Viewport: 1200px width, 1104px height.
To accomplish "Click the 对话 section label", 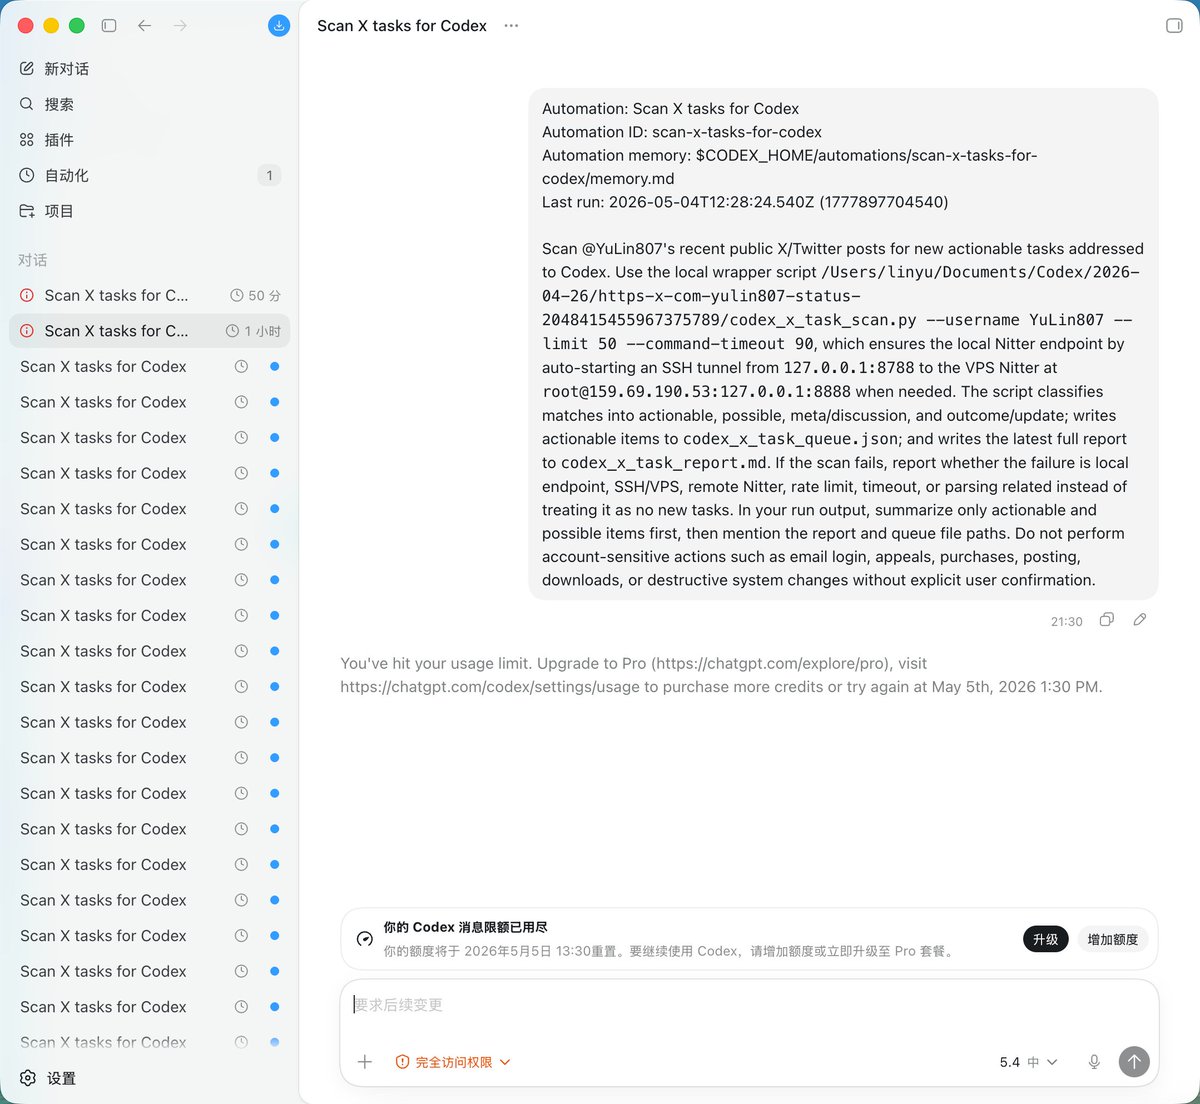I will pyautogui.click(x=33, y=260).
